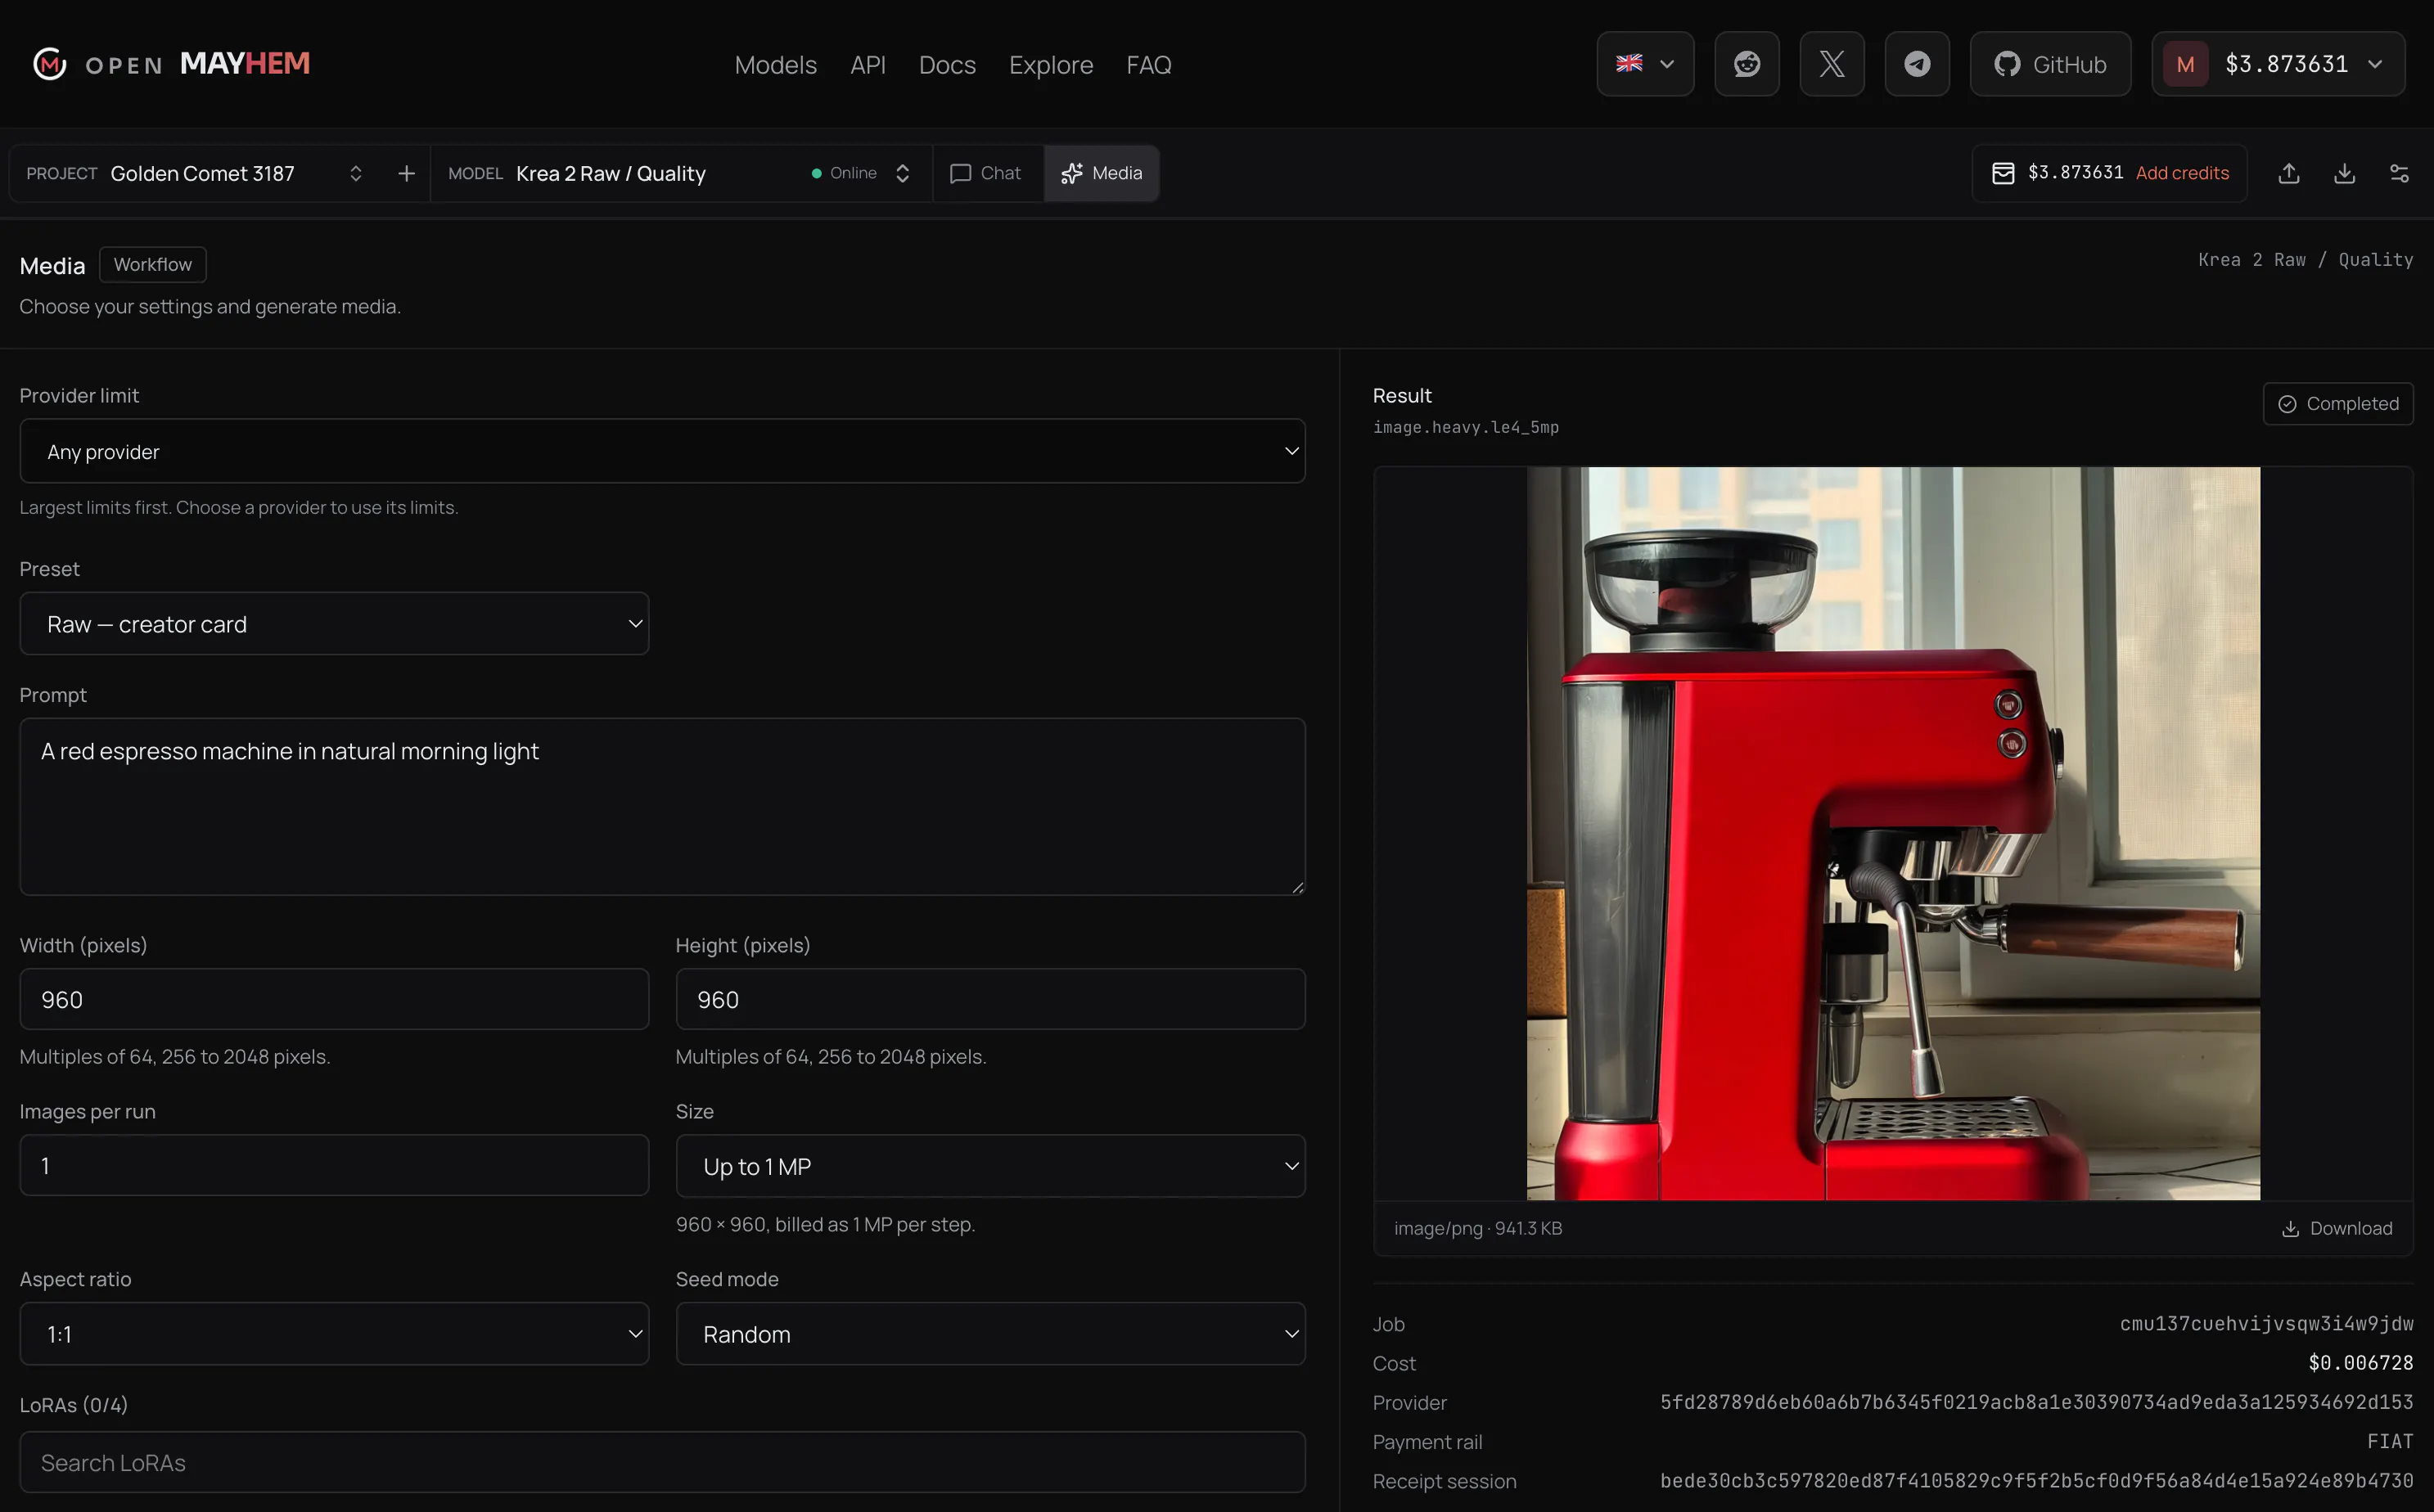This screenshot has width=2434, height=1512.
Task: Click the toolbar balance $3.873631
Action: pyautogui.click(x=2075, y=173)
